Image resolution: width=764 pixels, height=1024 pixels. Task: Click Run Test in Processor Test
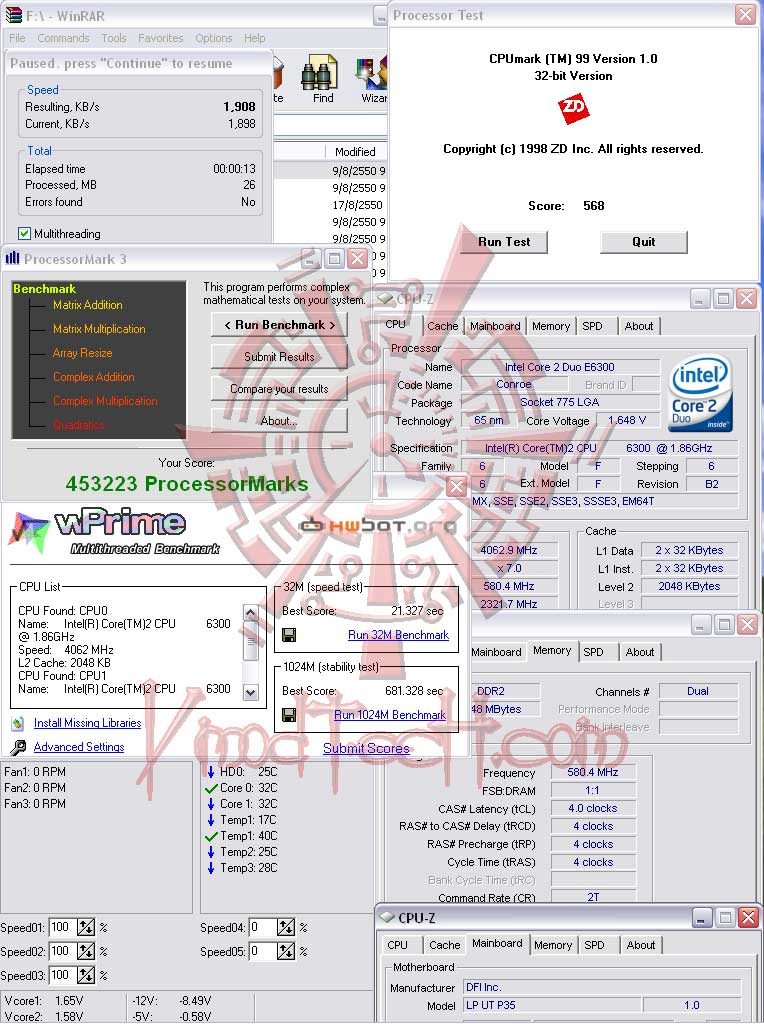point(504,242)
